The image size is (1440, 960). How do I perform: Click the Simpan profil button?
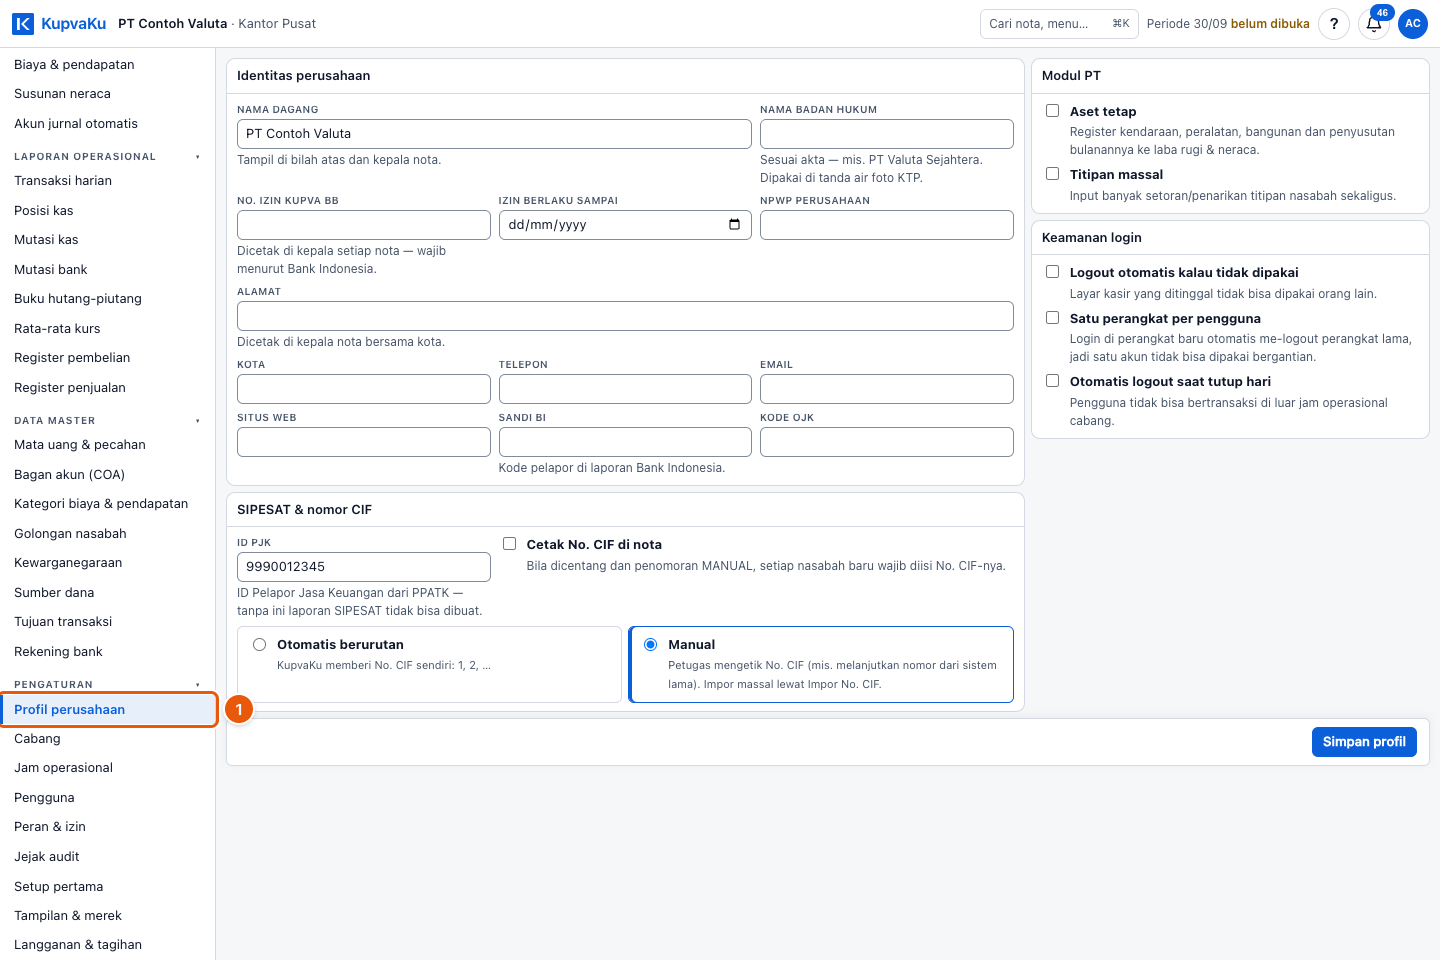point(1364,742)
